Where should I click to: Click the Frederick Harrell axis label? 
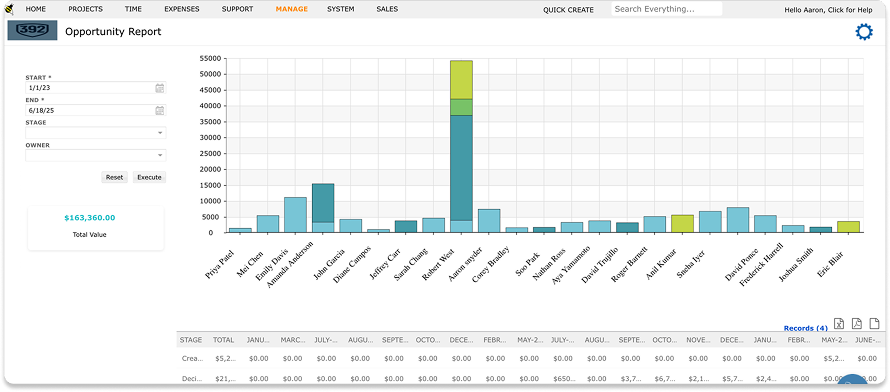tap(762, 264)
